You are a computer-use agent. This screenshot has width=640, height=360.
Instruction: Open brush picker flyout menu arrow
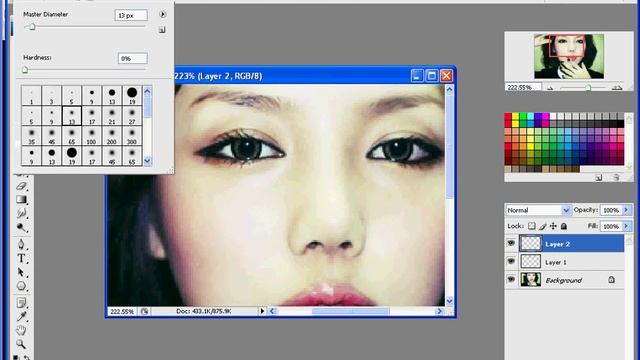(x=162, y=14)
